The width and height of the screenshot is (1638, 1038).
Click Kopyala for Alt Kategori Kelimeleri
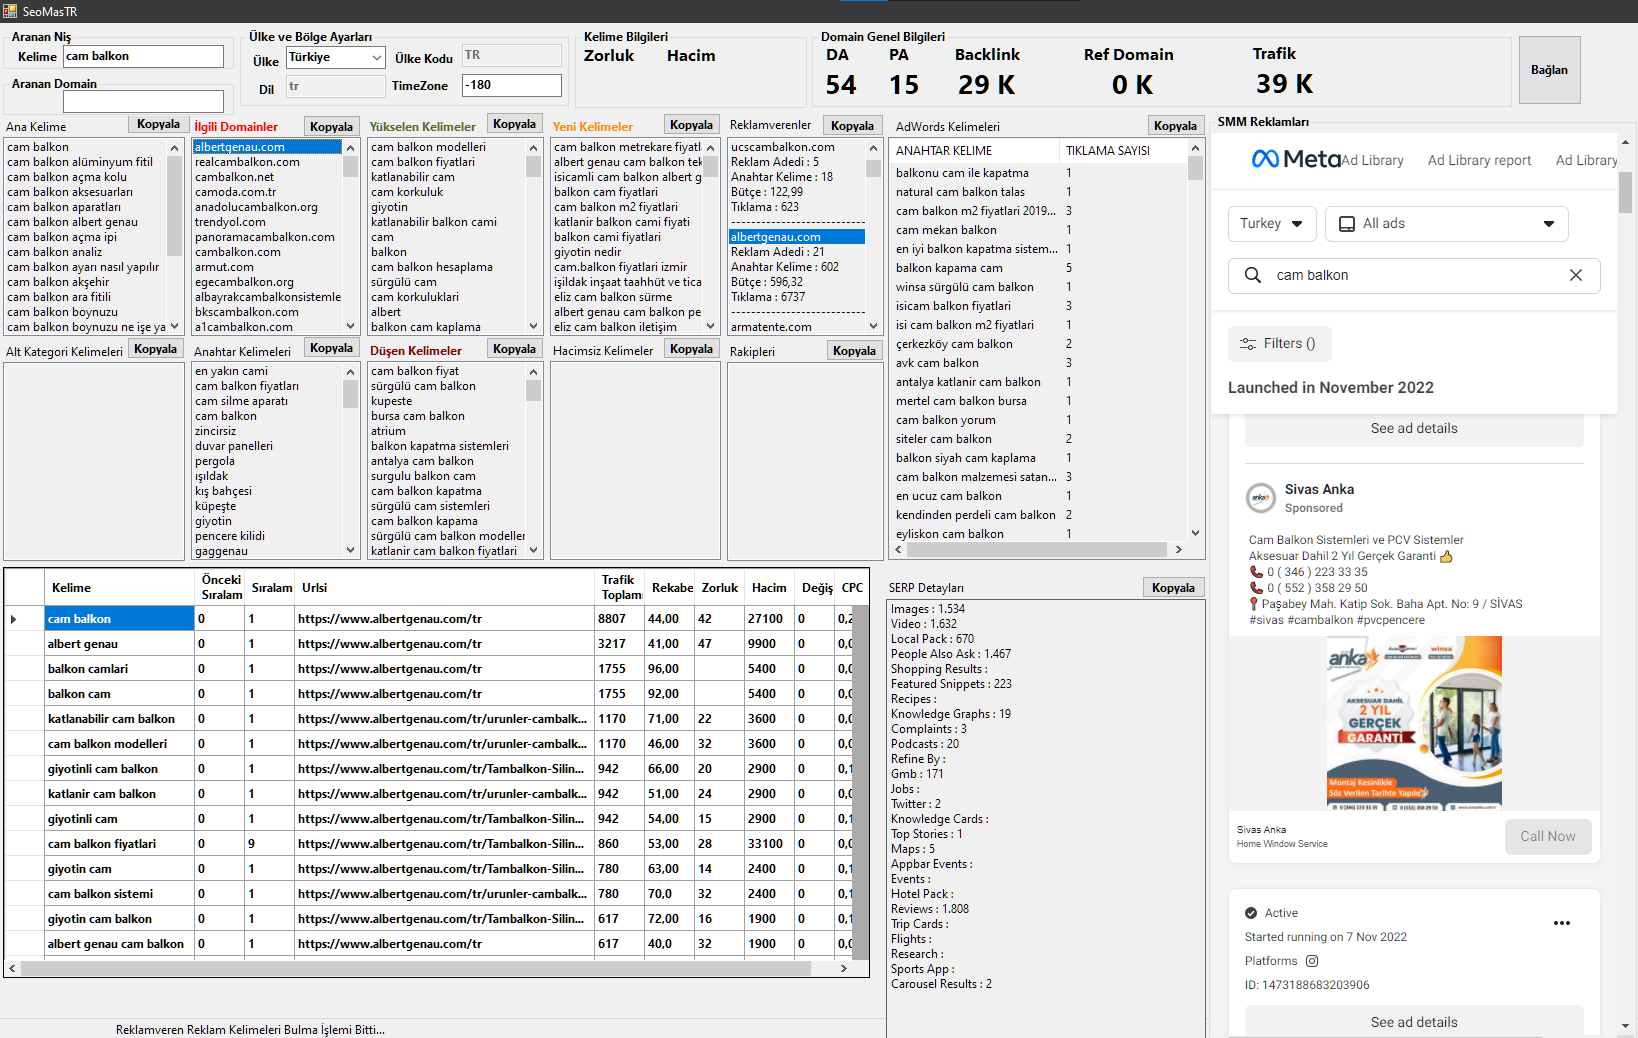click(155, 349)
